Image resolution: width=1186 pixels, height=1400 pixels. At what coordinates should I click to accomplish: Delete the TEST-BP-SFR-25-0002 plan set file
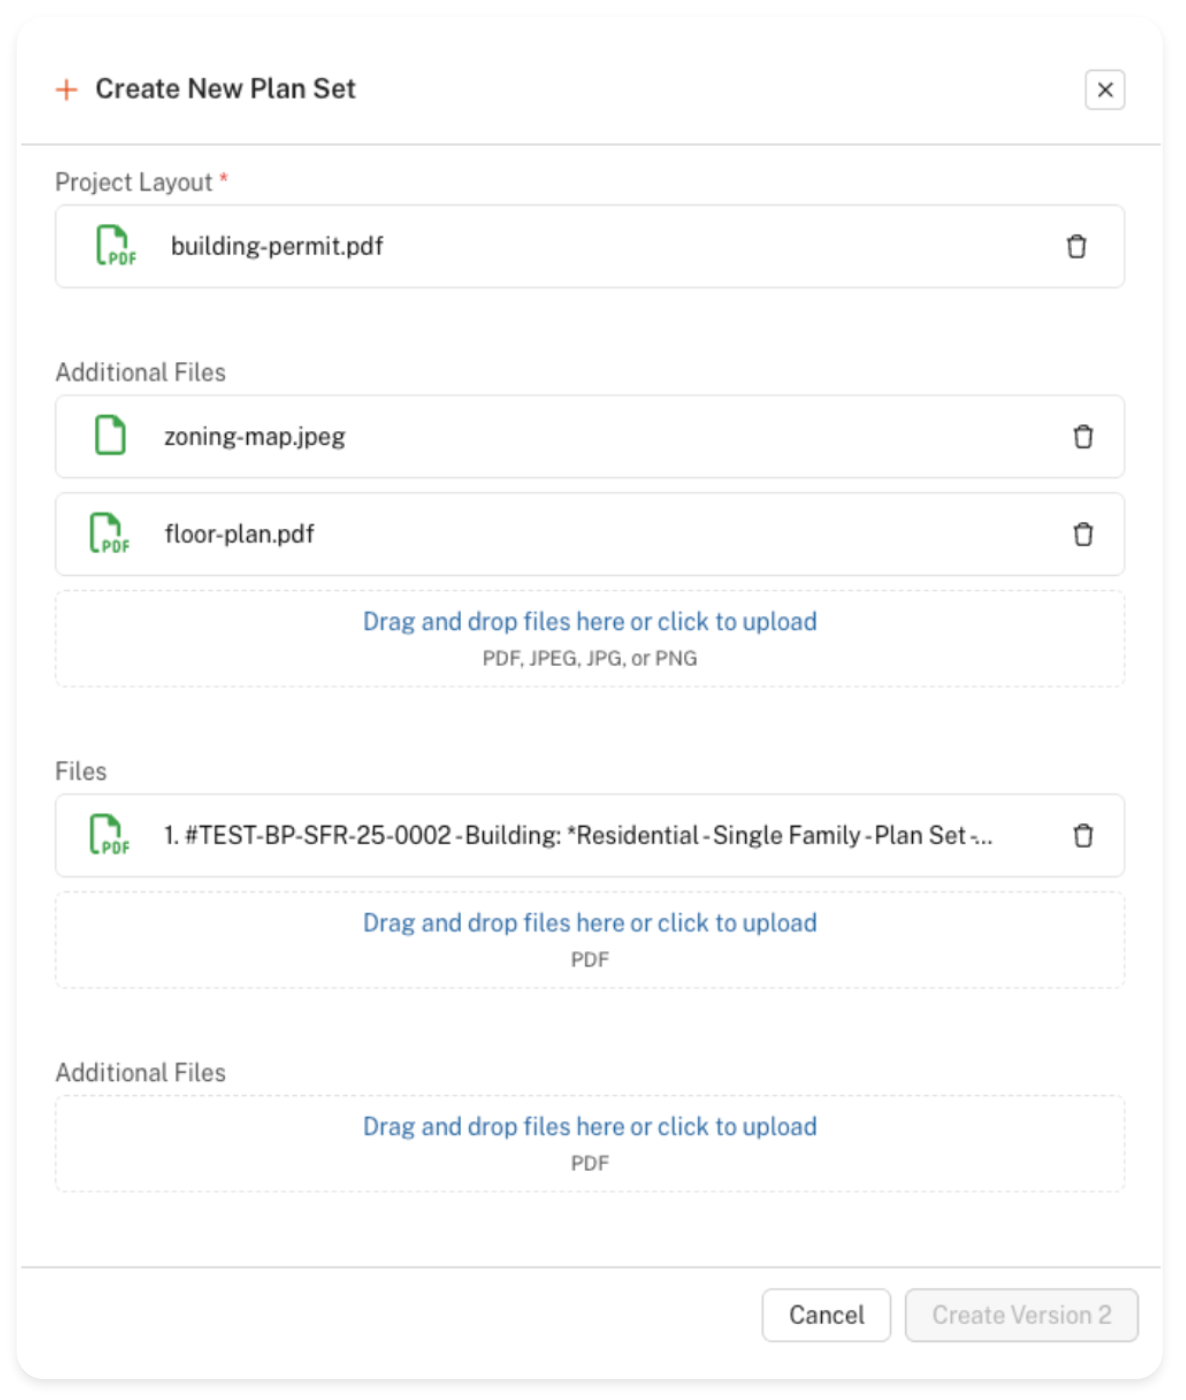1082,836
